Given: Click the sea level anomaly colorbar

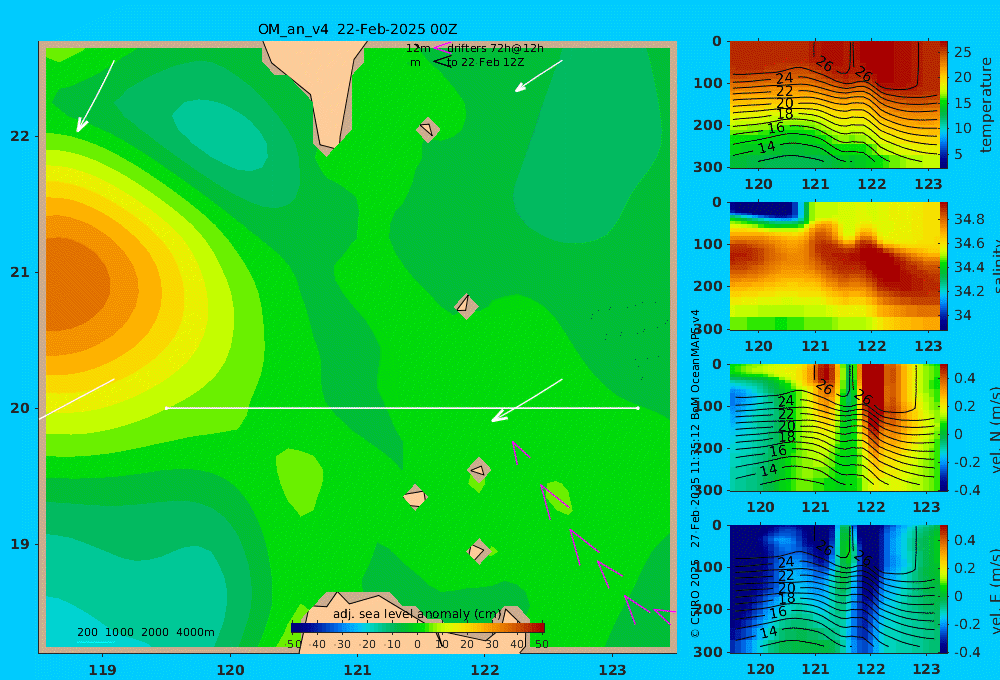Looking at the screenshot, I should click(418, 627).
